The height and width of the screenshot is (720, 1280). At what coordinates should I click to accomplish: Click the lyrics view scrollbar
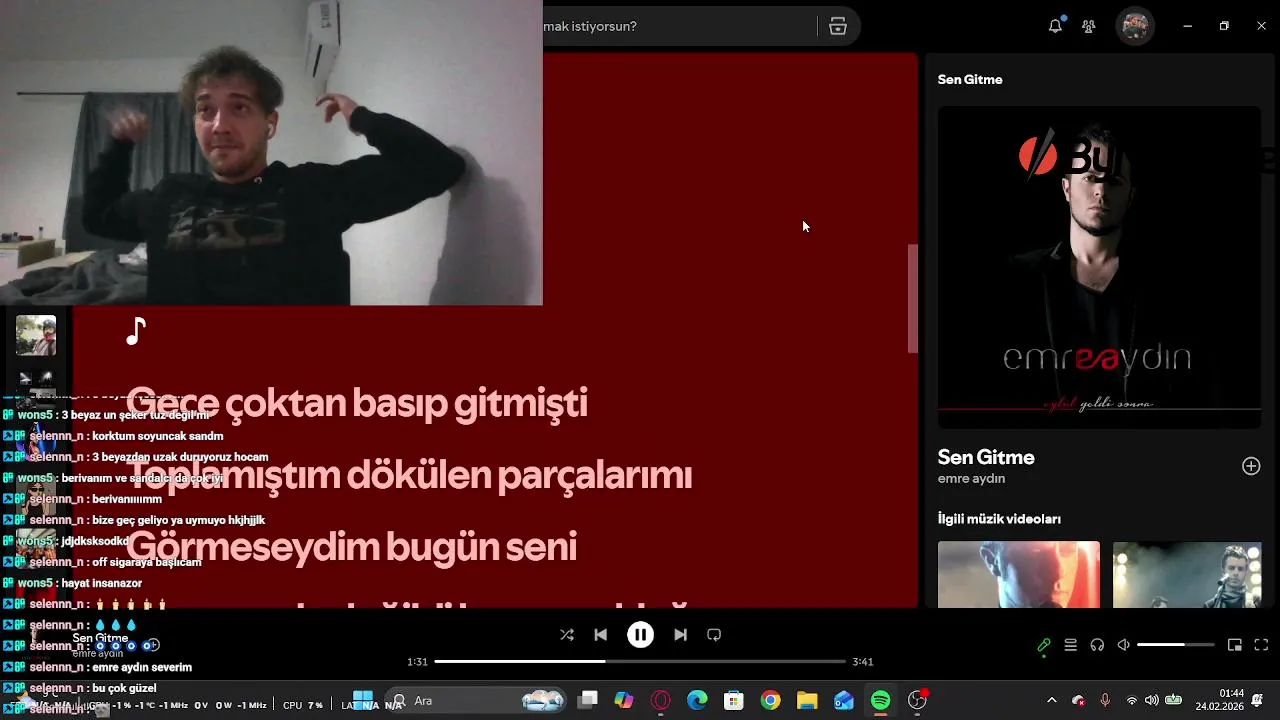[x=912, y=298]
